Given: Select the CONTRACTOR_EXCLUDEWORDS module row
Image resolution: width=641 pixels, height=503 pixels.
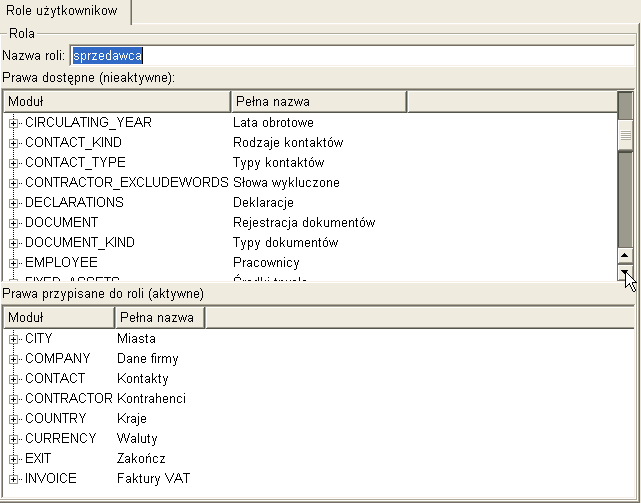Looking at the screenshot, I should pos(127,182).
